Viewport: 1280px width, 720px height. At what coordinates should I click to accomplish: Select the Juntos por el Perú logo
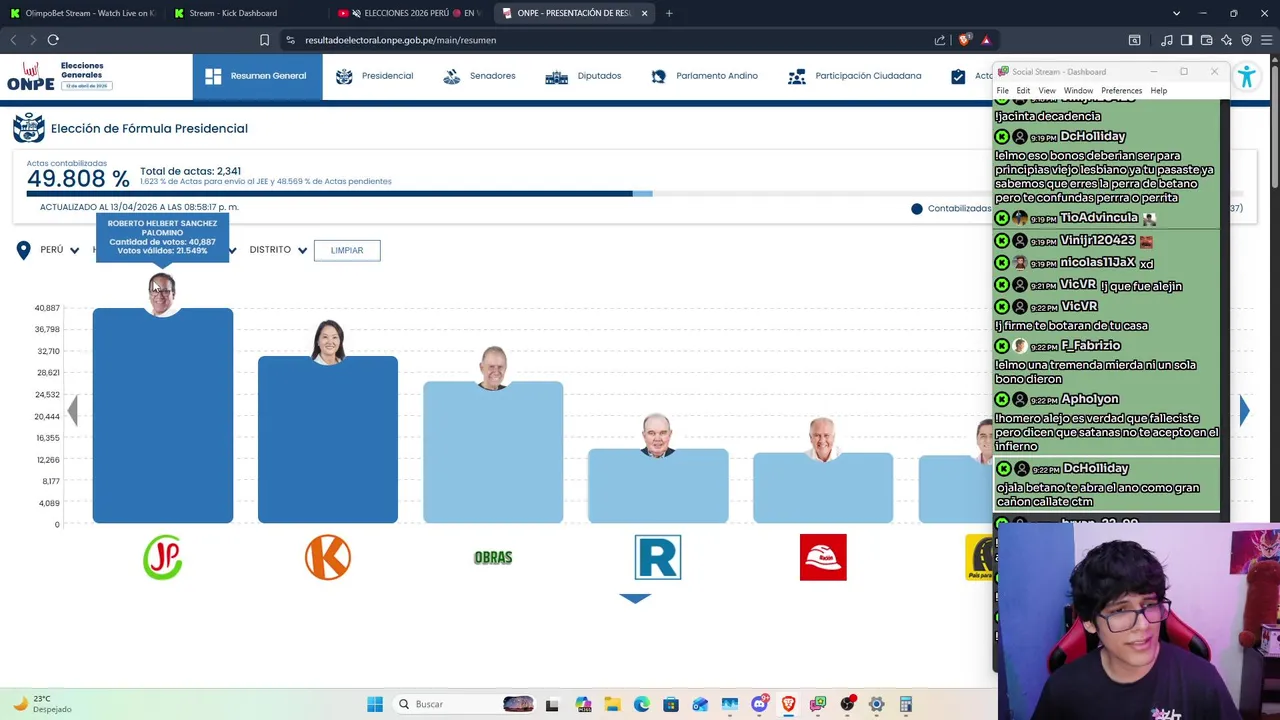(163, 557)
